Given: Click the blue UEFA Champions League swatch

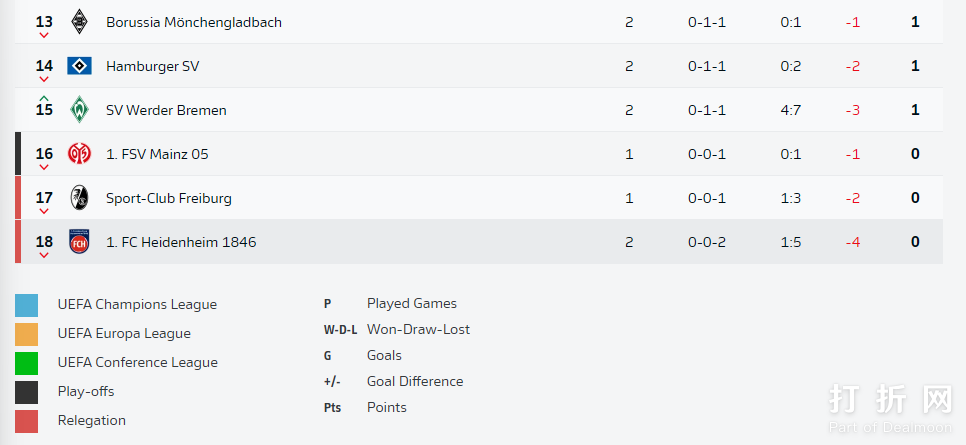Looking at the screenshot, I should [x=27, y=305].
